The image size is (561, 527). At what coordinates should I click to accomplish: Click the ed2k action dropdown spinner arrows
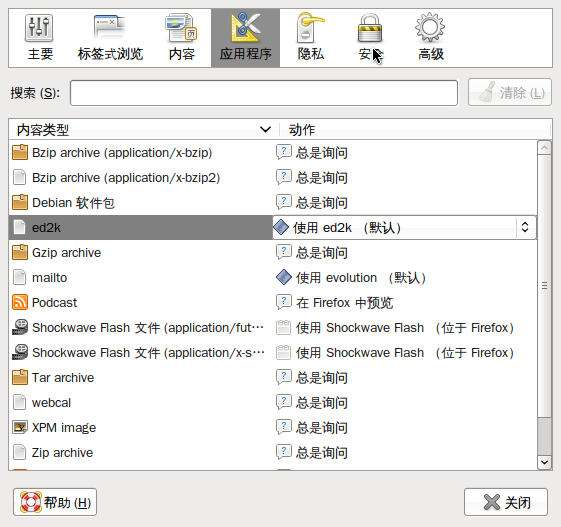coord(525,227)
